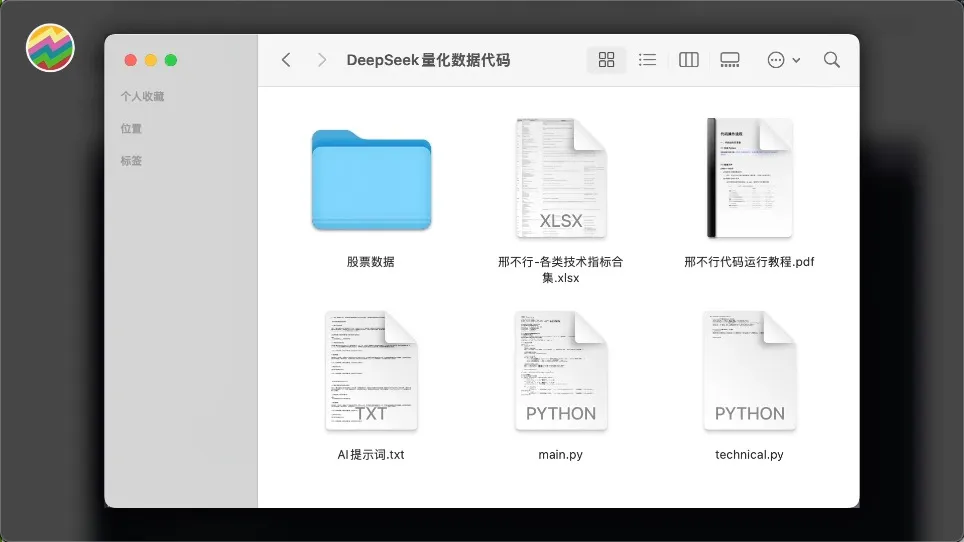Switch to list view
The image size is (964, 542).
(647, 60)
